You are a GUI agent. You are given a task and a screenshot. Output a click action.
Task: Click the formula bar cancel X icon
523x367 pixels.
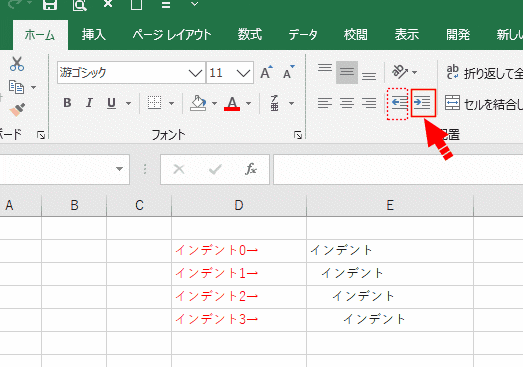tap(179, 169)
